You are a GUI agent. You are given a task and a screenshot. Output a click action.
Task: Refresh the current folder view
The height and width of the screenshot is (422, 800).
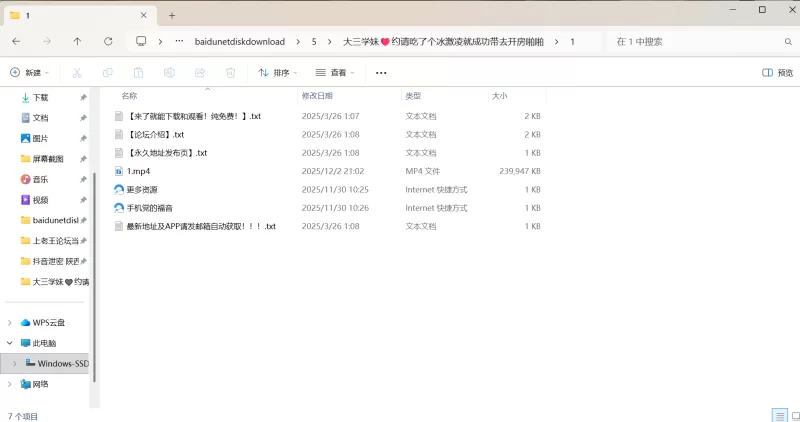pyautogui.click(x=108, y=41)
